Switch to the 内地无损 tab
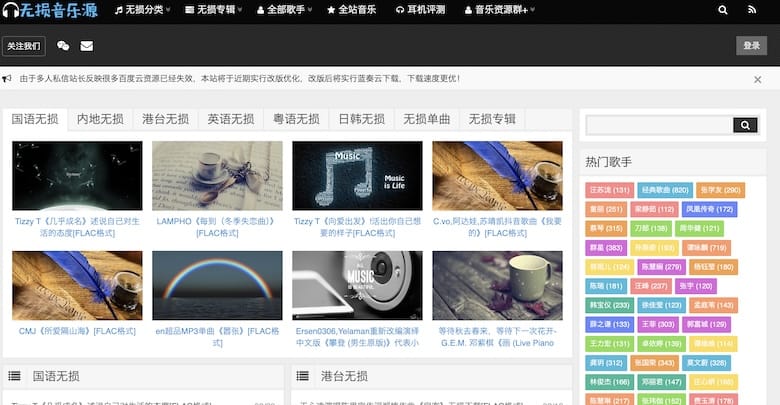The height and width of the screenshot is (405, 780). (100, 119)
